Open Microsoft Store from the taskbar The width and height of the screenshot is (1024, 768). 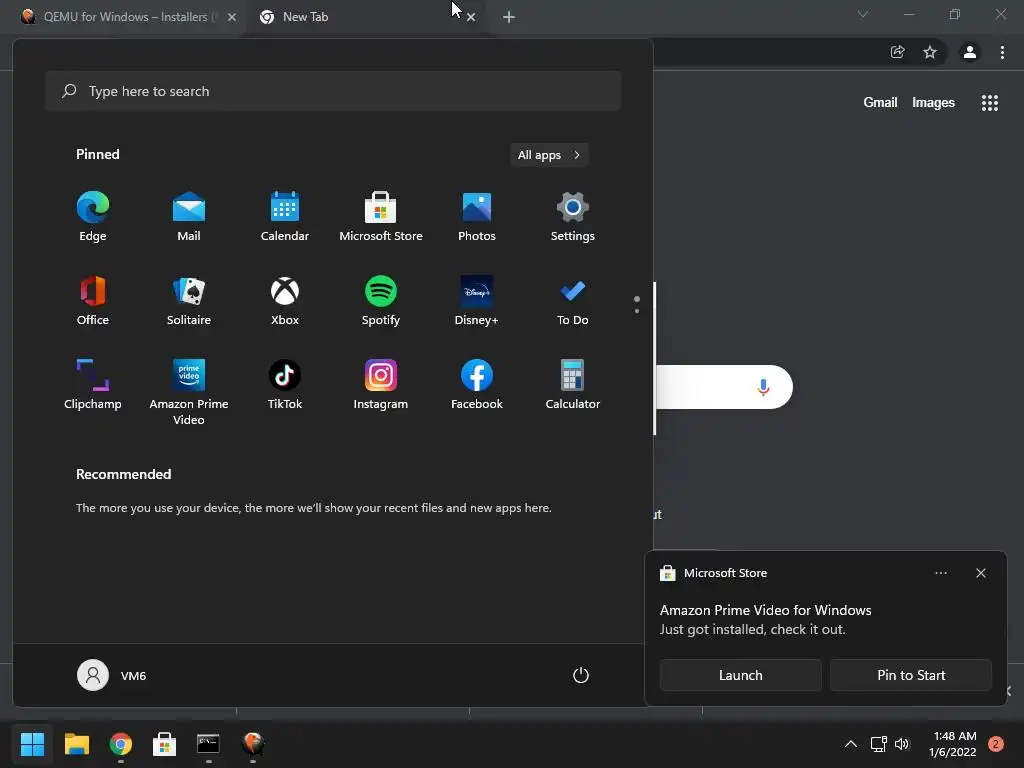tap(164, 744)
